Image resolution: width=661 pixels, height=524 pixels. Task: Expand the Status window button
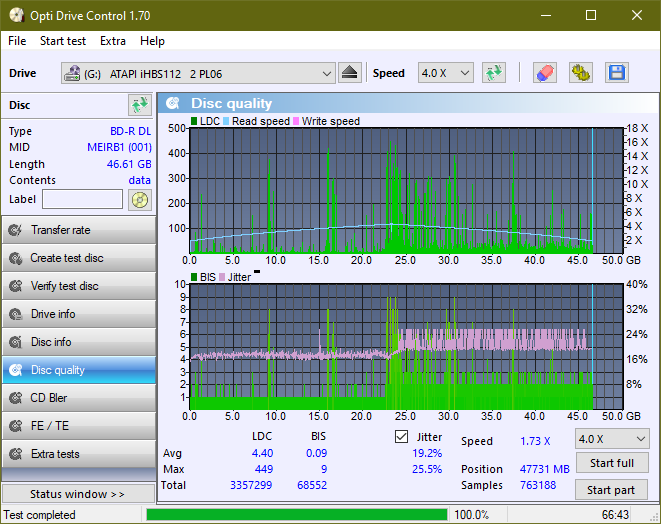tap(78, 494)
